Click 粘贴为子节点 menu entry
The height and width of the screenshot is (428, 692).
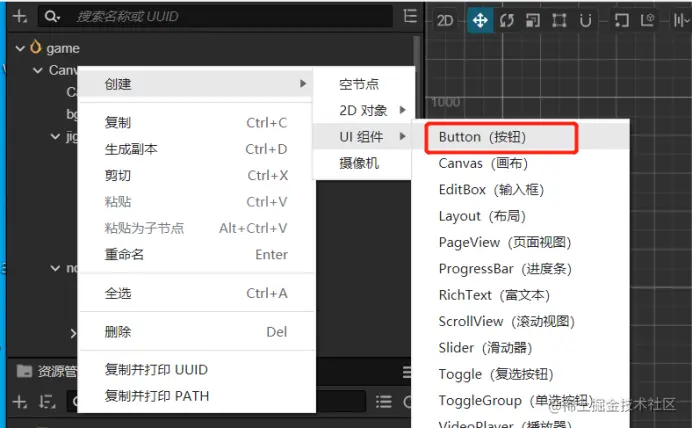click(196, 229)
